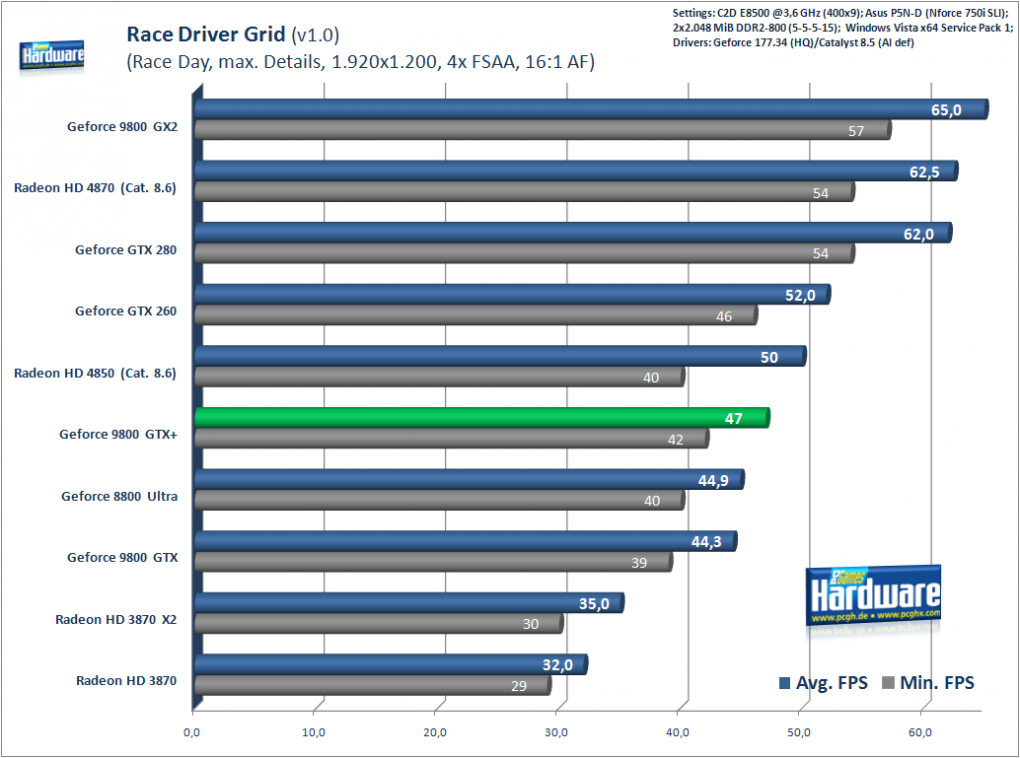Click the 40 minimum value for Radeon HD 4850

coord(651,378)
